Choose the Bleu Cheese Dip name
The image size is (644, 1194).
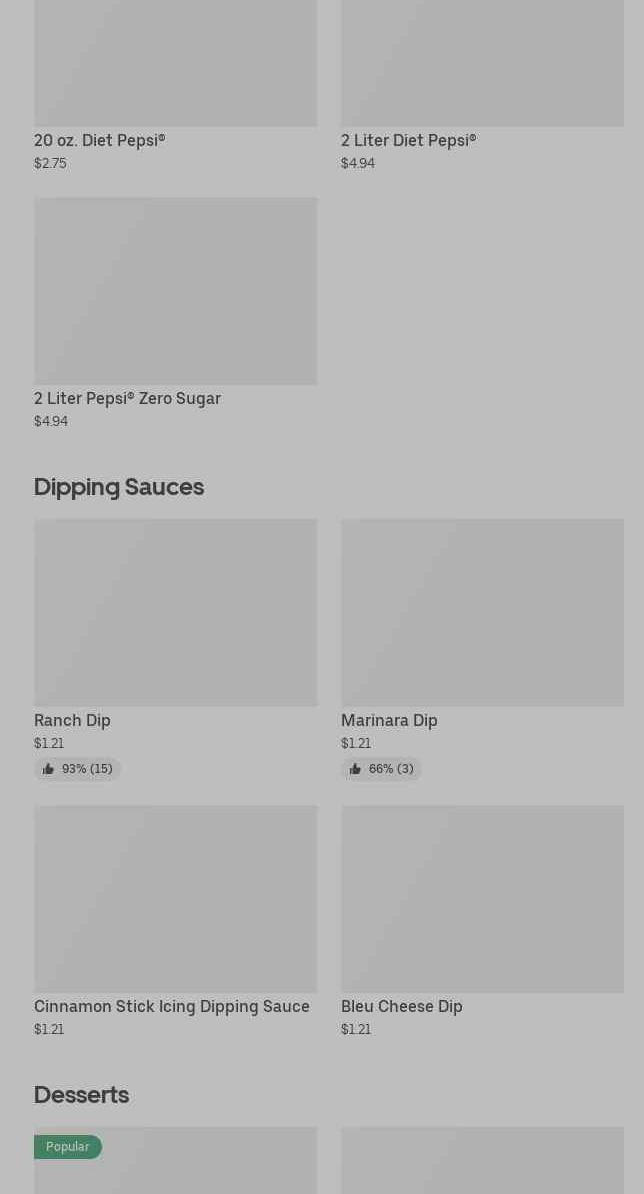401,1007
